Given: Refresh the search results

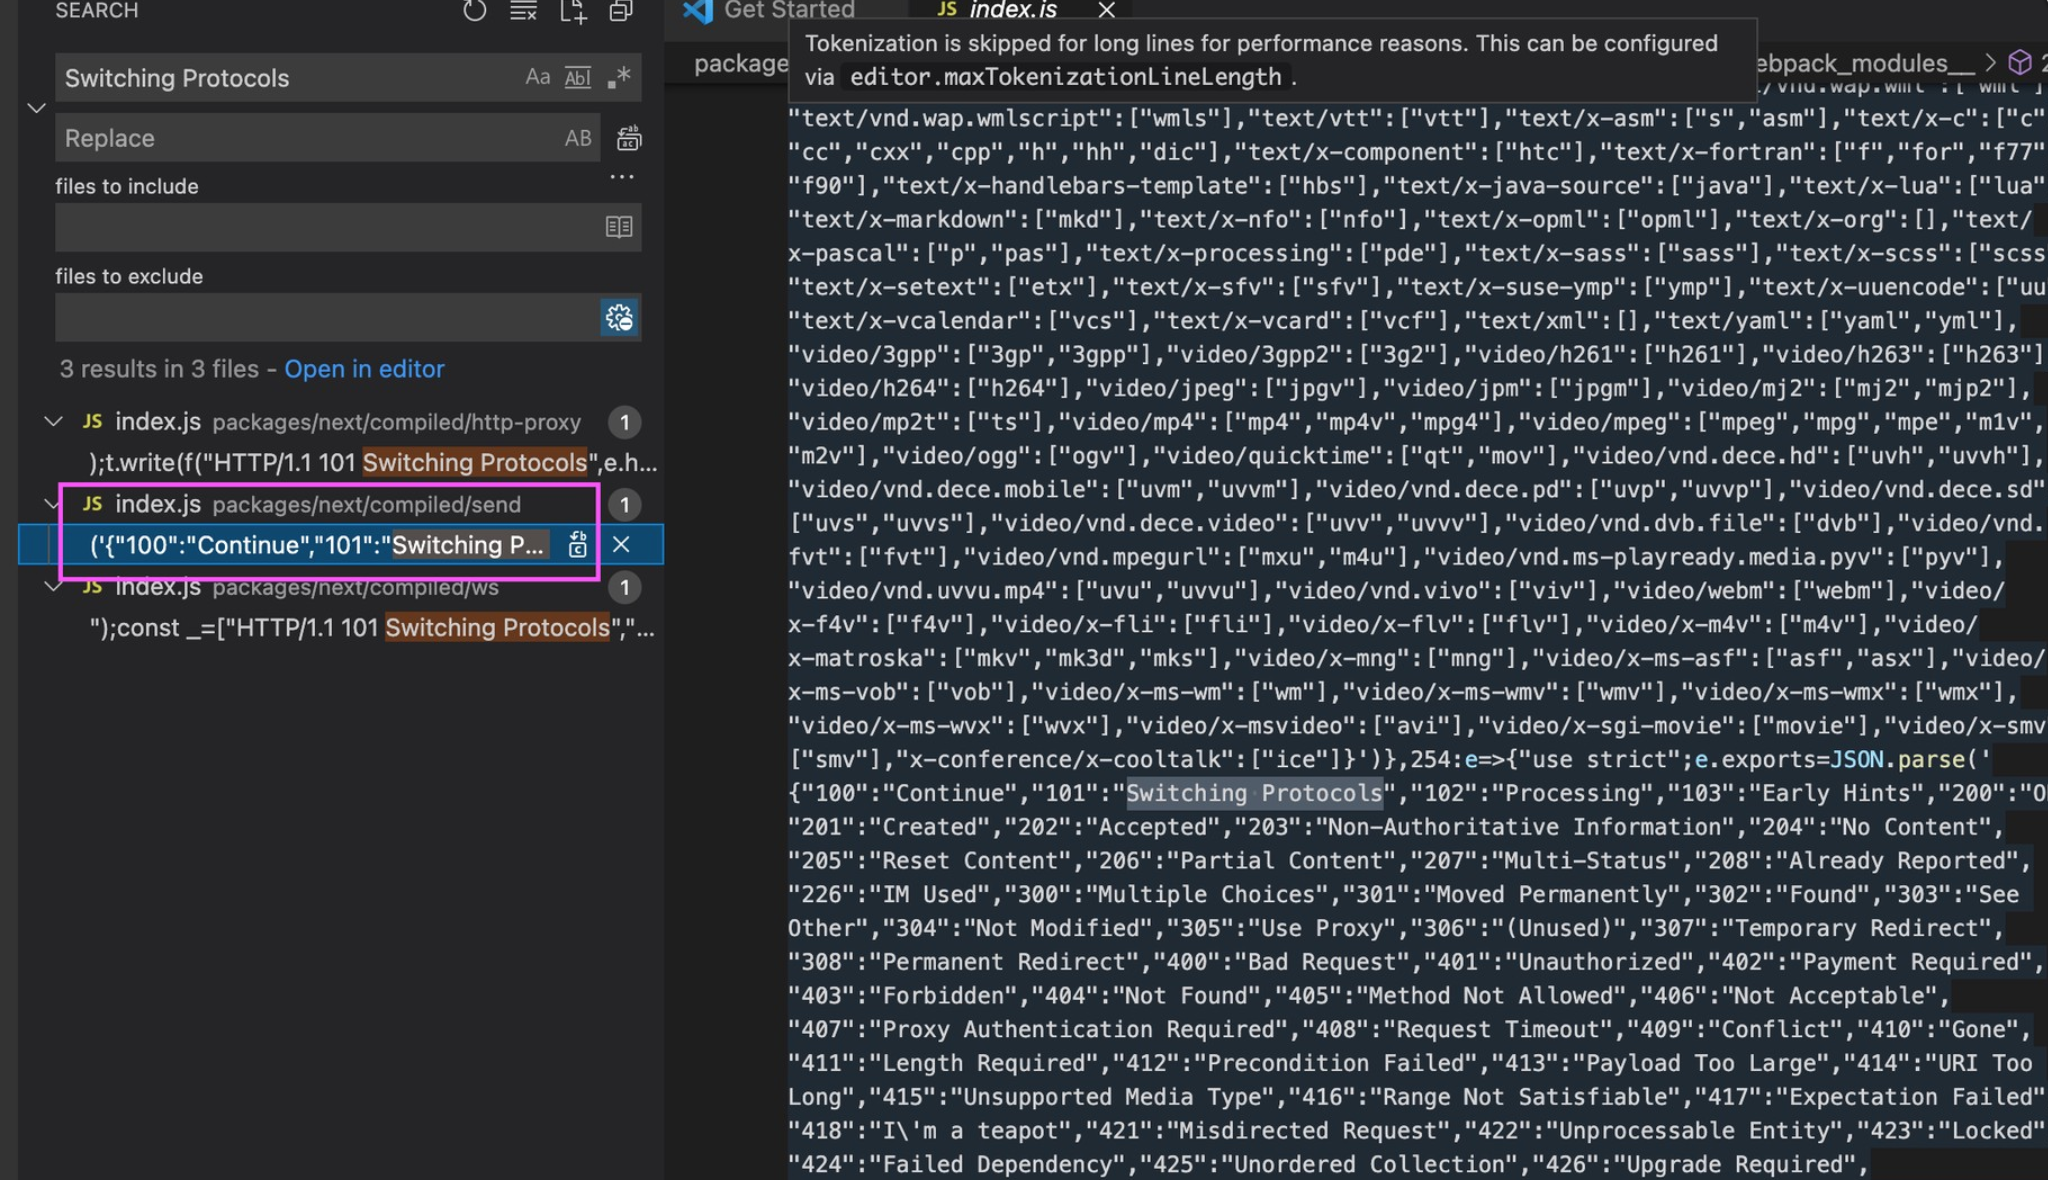Looking at the screenshot, I should (474, 11).
